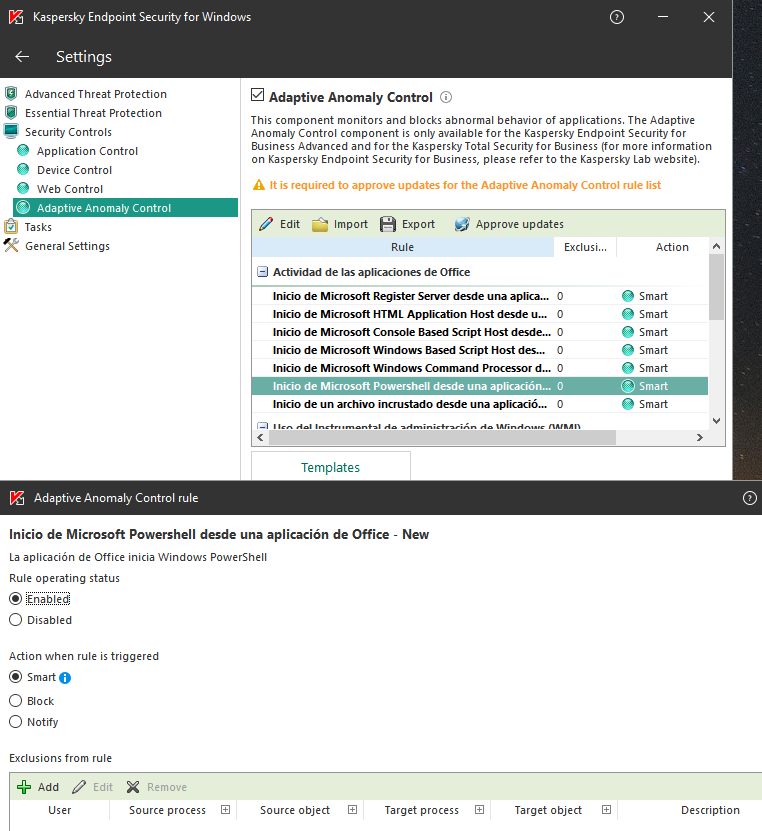The image size is (762, 831).
Task: Click Approve updates button
Action: pyautogui.click(x=509, y=224)
